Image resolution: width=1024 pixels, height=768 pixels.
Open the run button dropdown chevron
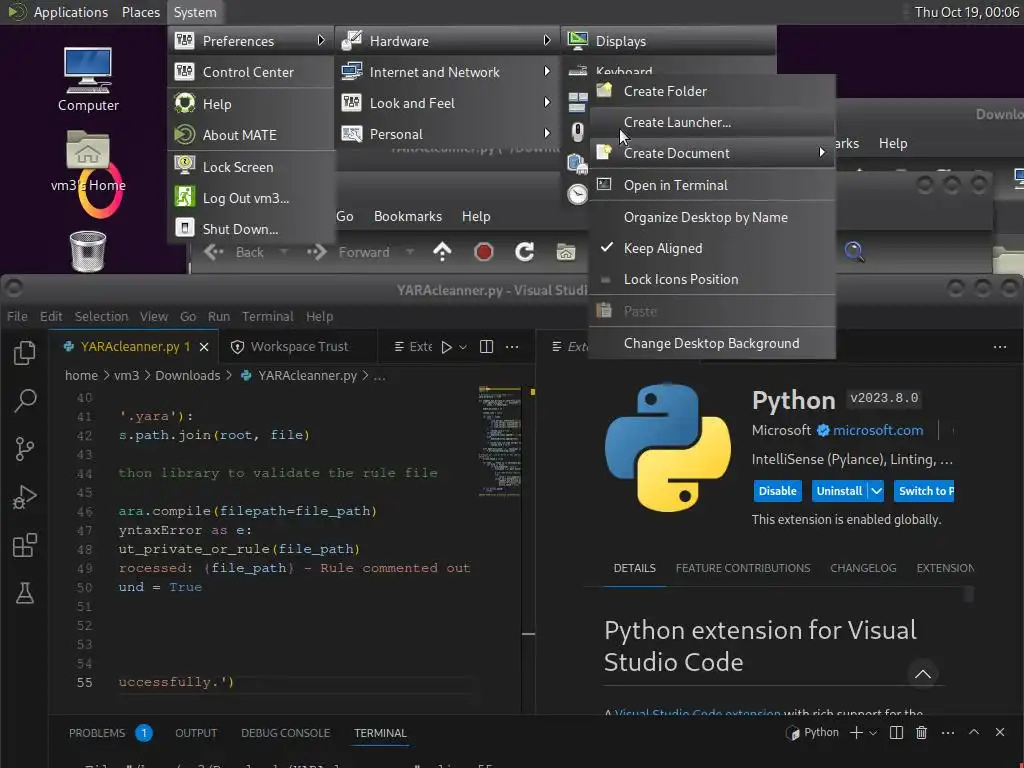pyautogui.click(x=463, y=347)
